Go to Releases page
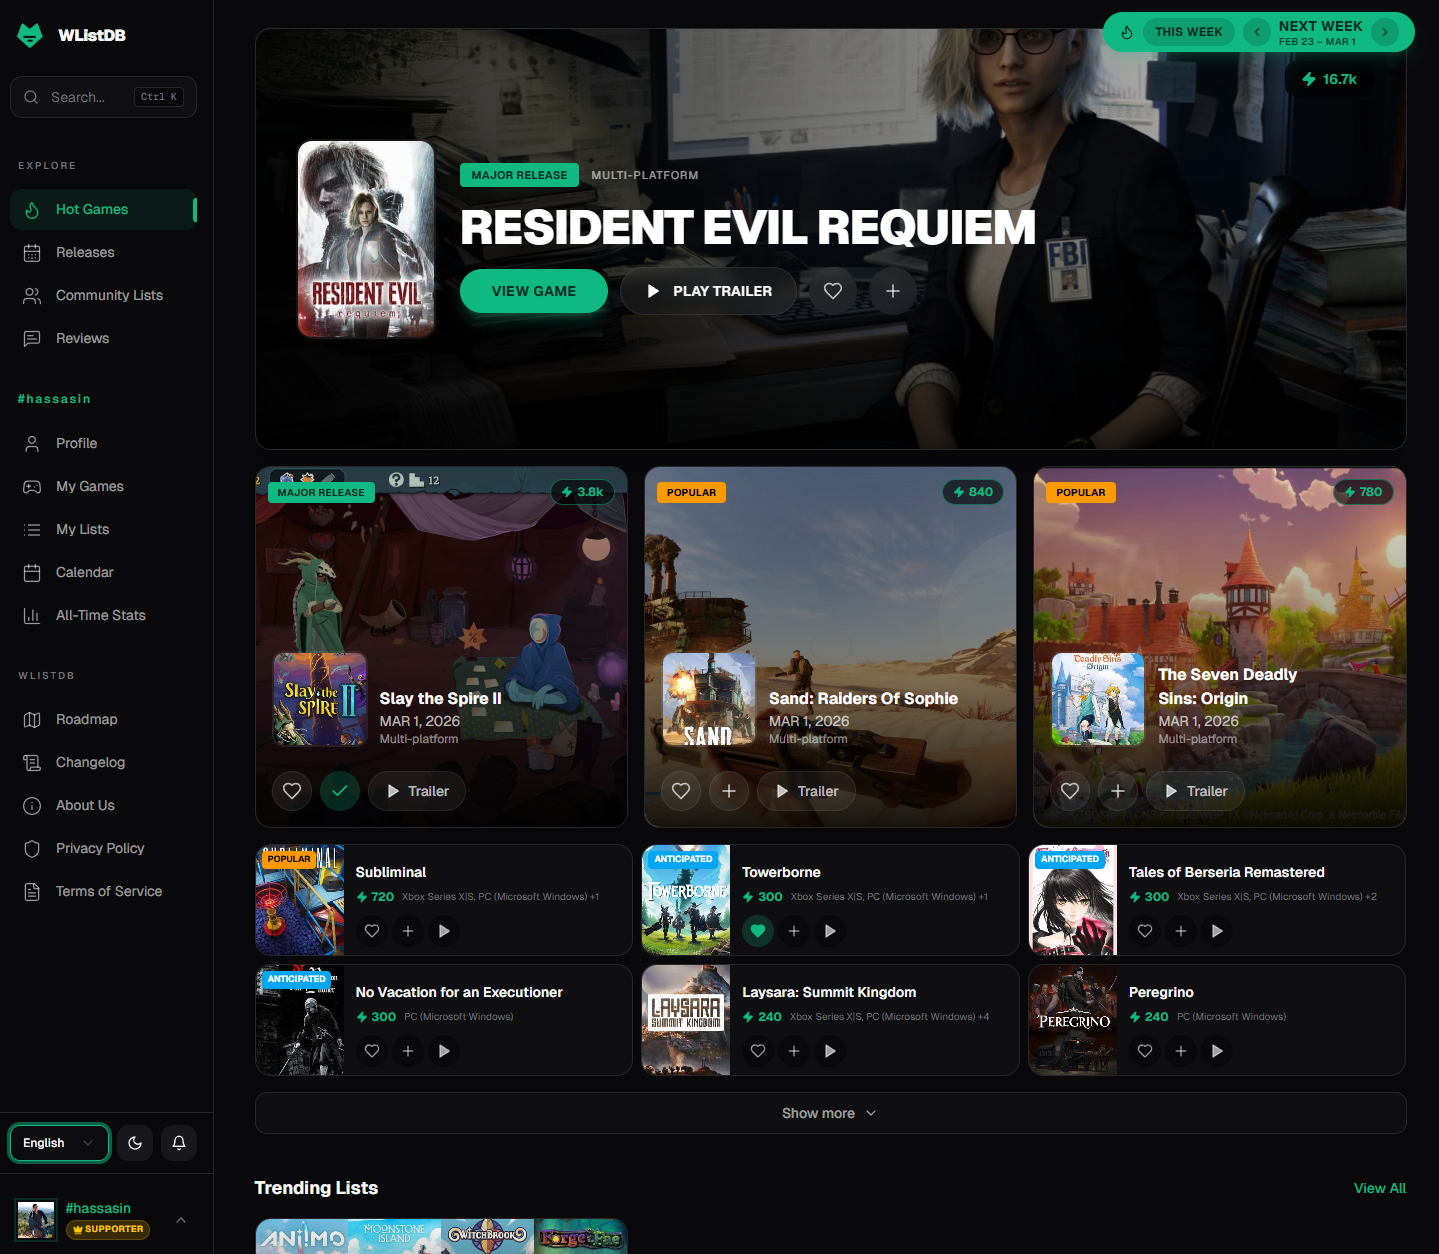 coord(103,252)
